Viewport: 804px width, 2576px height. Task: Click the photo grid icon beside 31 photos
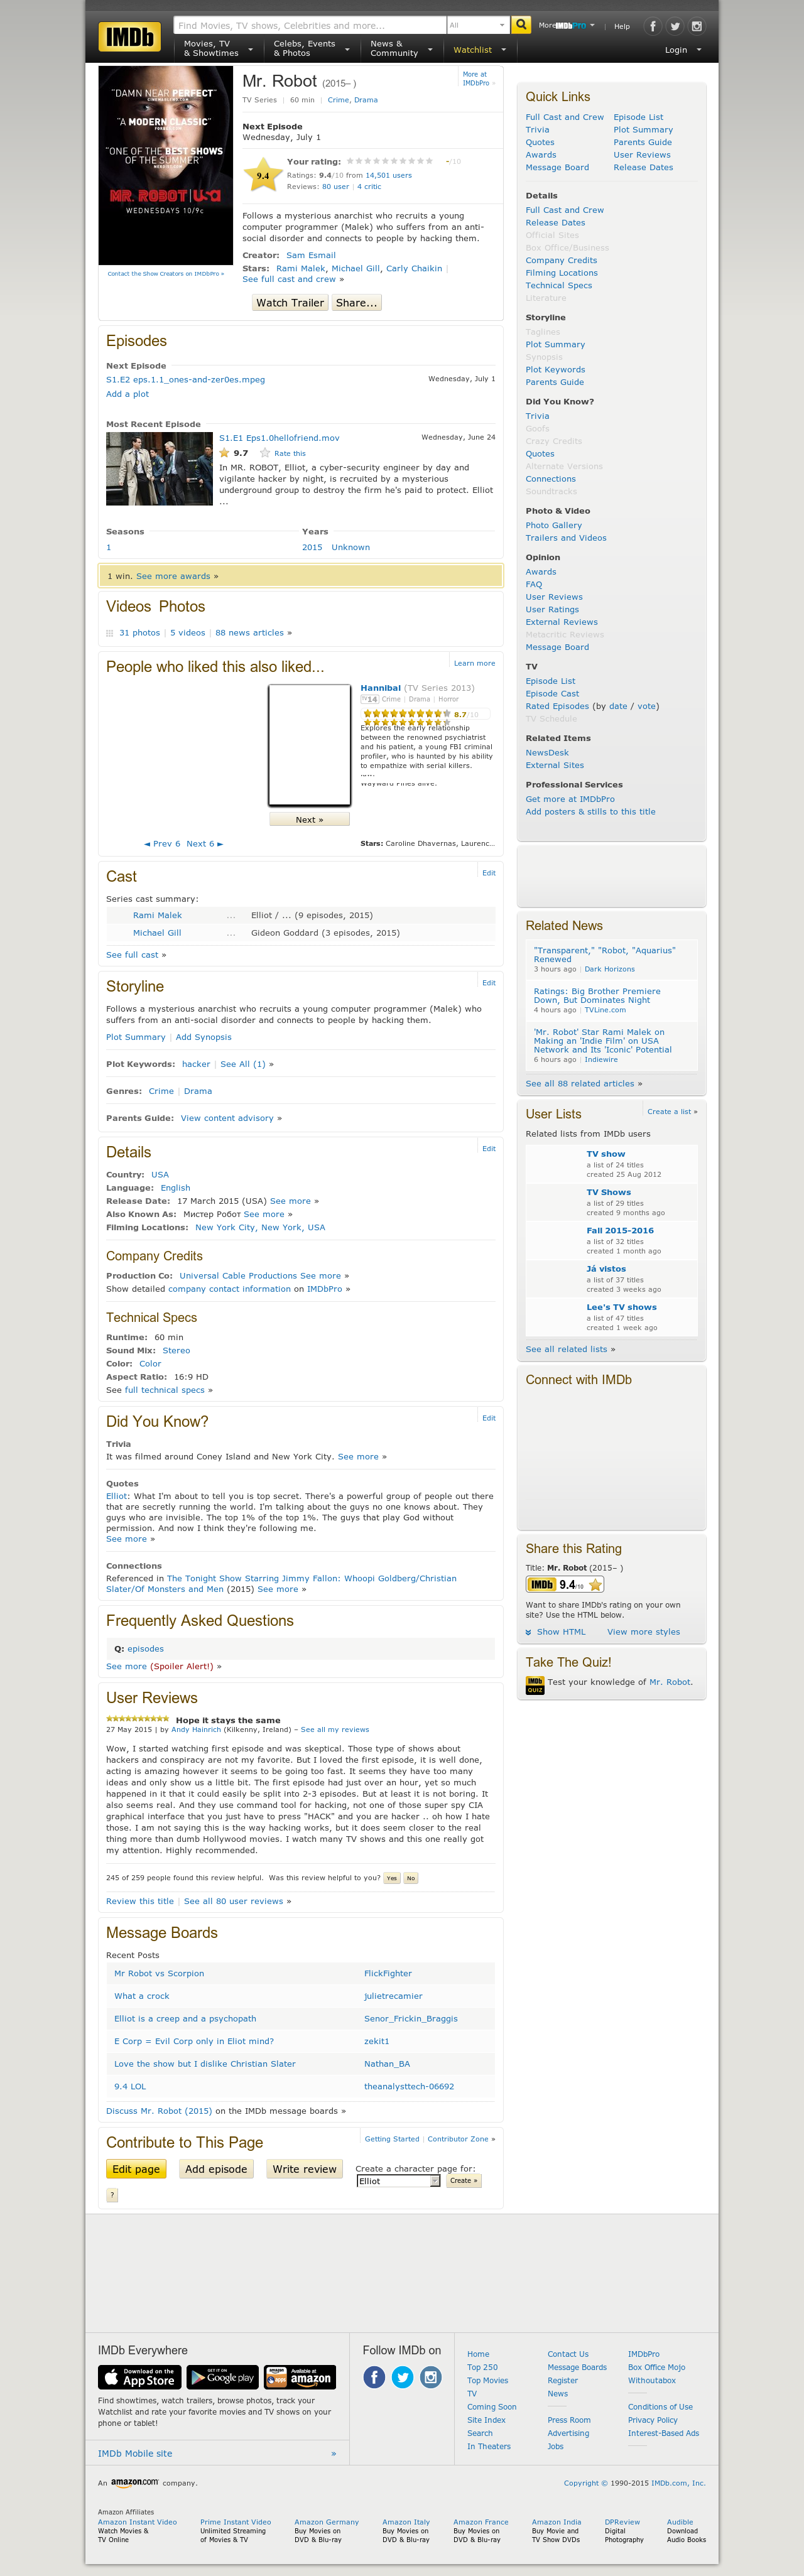(x=110, y=633)
